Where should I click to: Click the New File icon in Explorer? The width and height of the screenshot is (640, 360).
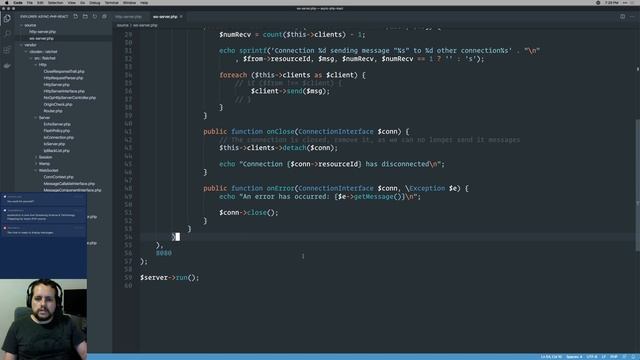click(x=76, y=17)
